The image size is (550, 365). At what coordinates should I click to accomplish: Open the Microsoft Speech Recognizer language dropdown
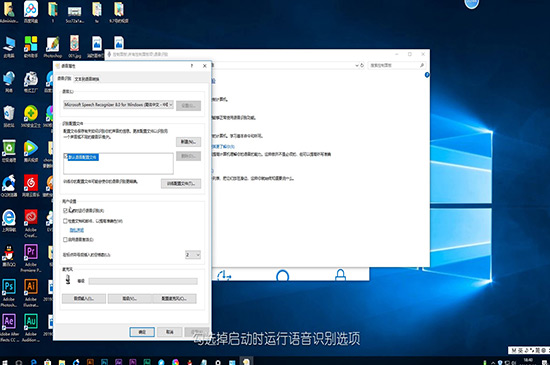tap(119, 104)
